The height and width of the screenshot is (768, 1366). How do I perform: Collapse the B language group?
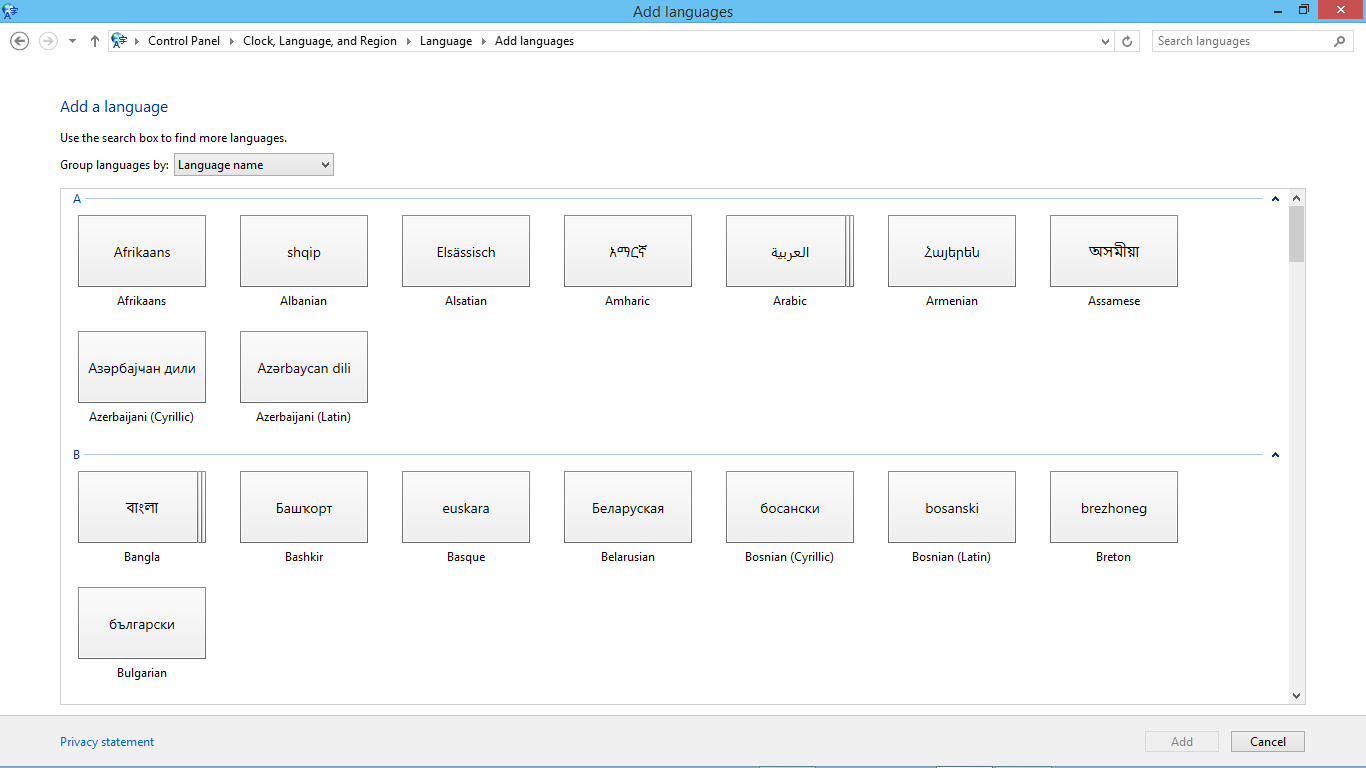click(x=1275, y=455)
